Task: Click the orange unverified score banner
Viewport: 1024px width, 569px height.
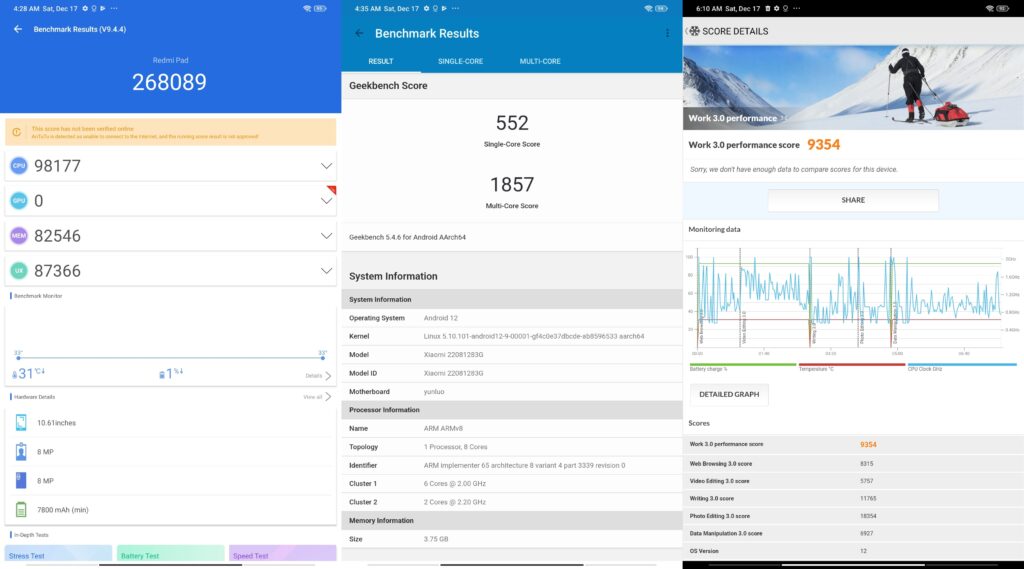Action: (170, 132)
